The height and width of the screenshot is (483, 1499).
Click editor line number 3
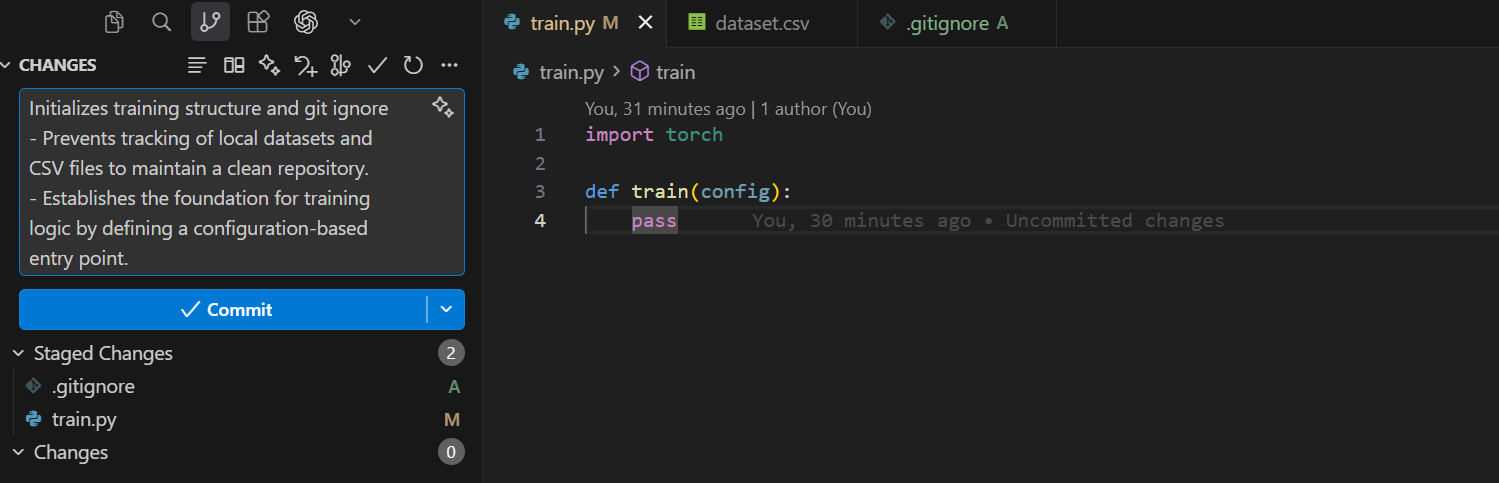(540, 192)
